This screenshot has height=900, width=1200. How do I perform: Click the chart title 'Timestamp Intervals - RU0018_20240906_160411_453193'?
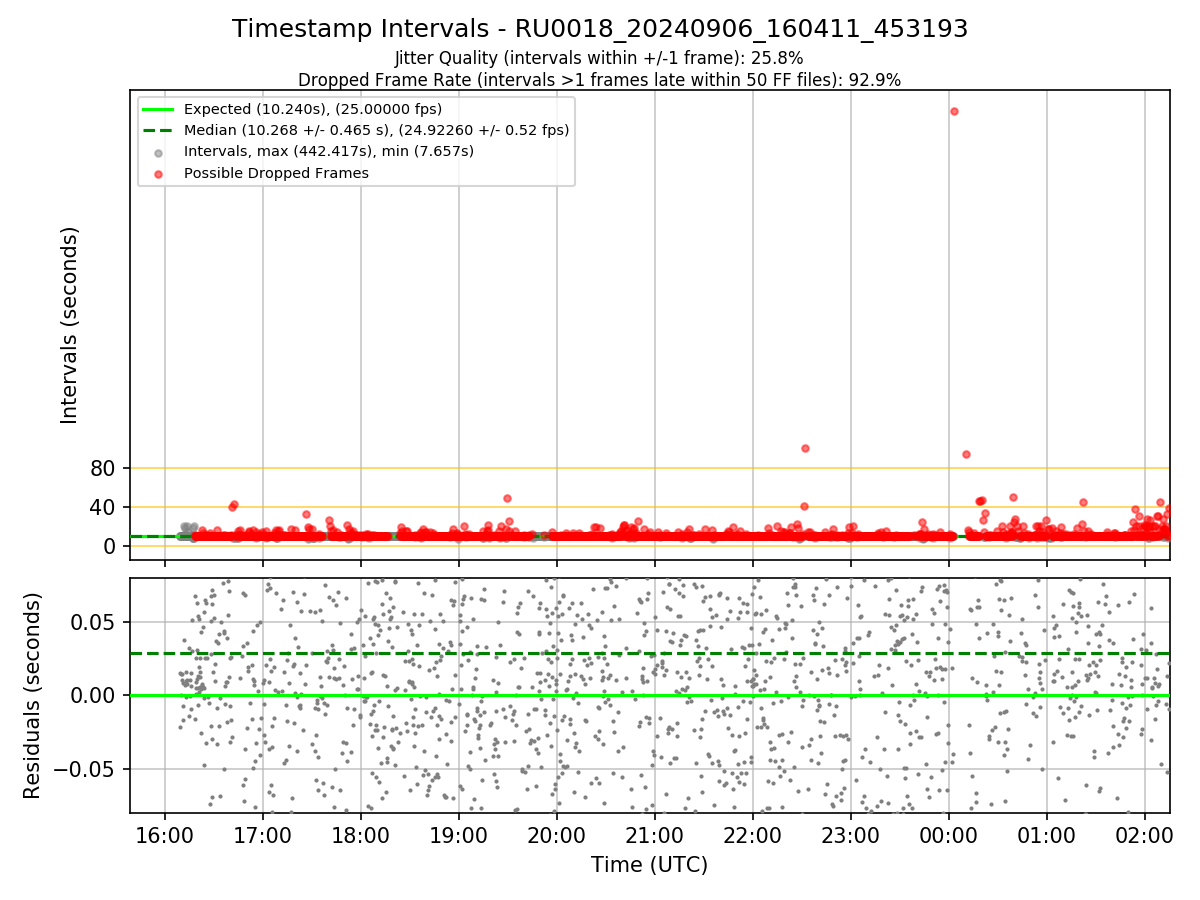point(600,29)
